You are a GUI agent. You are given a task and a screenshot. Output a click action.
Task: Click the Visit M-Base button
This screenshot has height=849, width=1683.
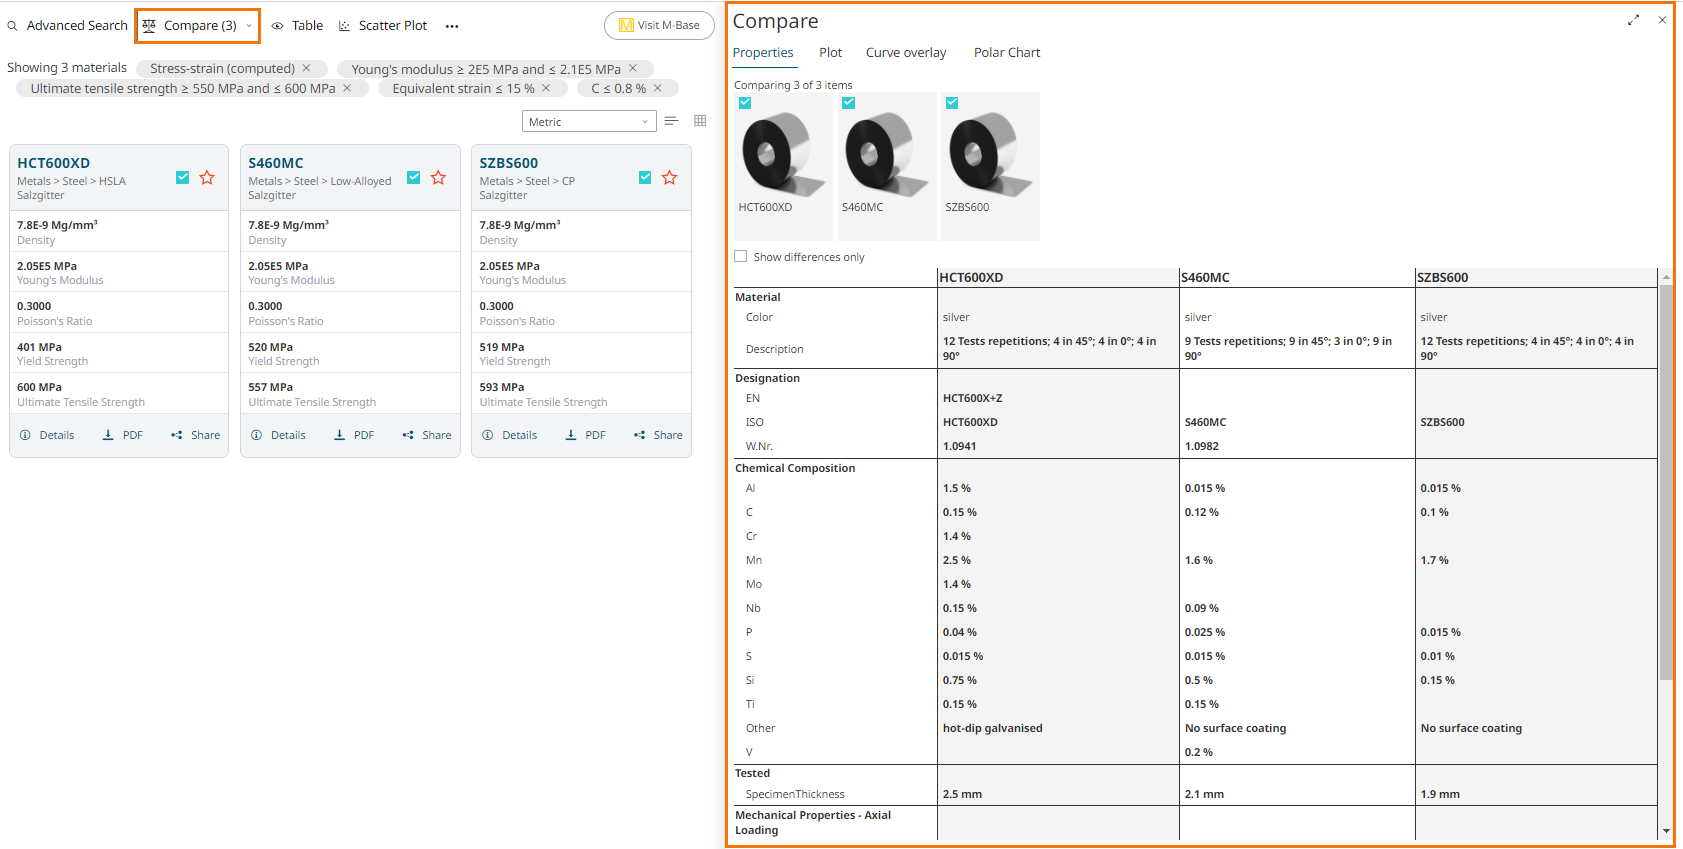tap(659, 25)
